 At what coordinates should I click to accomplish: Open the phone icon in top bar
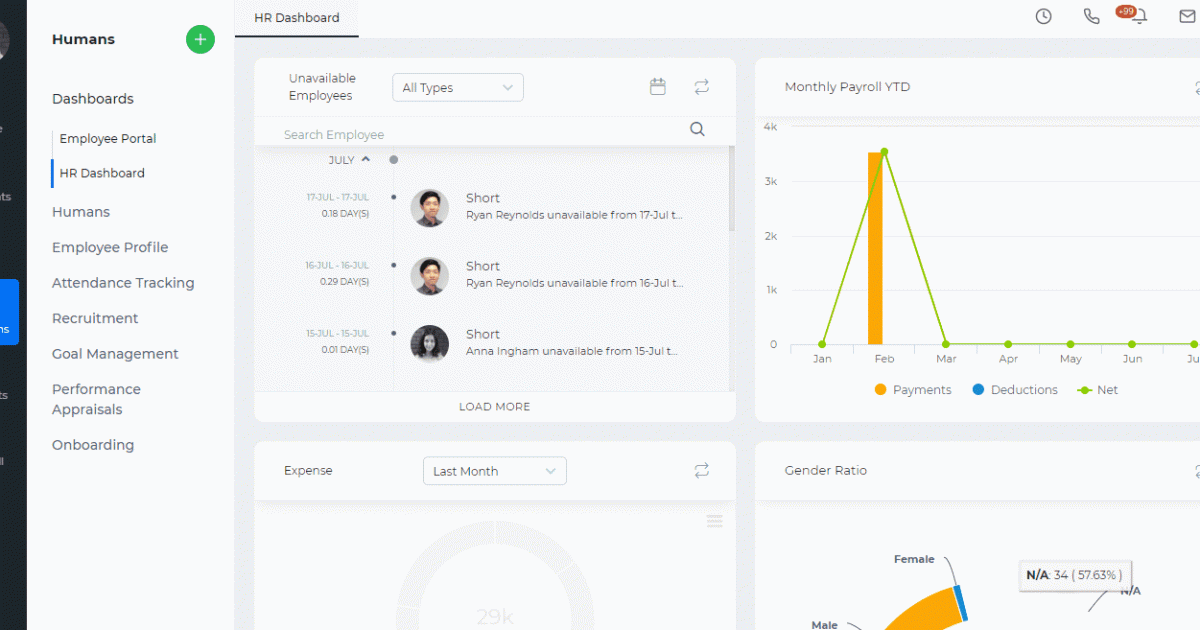click(x=1091, y=16)
